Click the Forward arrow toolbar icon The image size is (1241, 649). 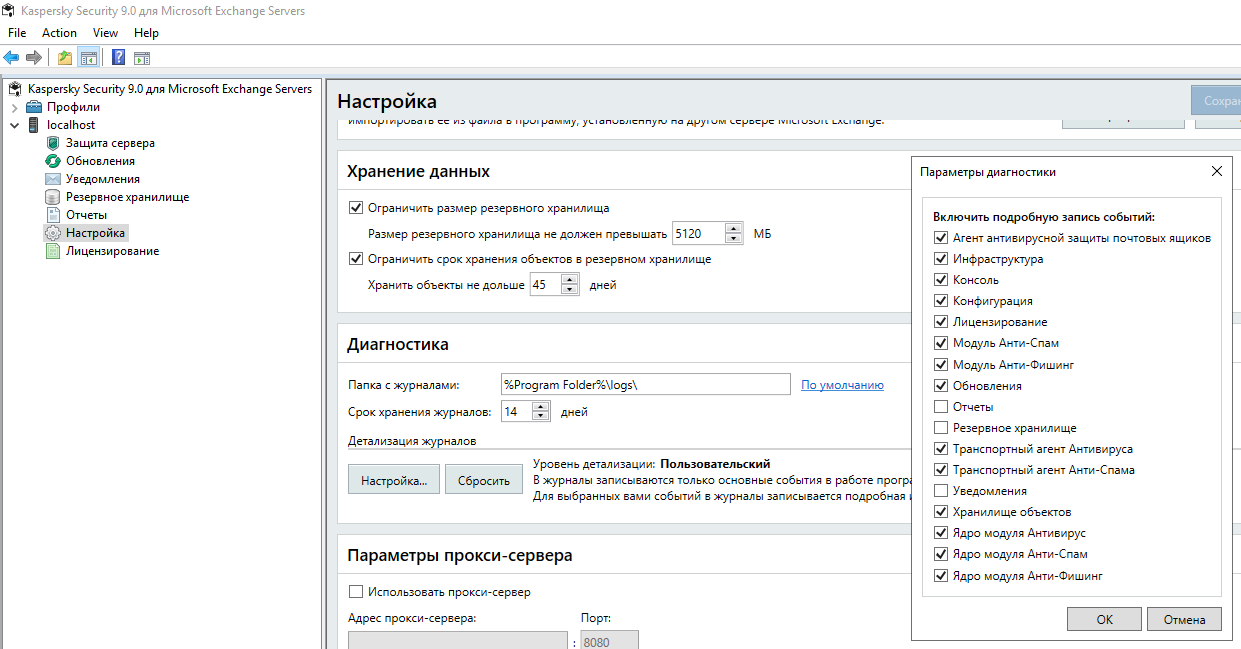click(x=34, y=57)
